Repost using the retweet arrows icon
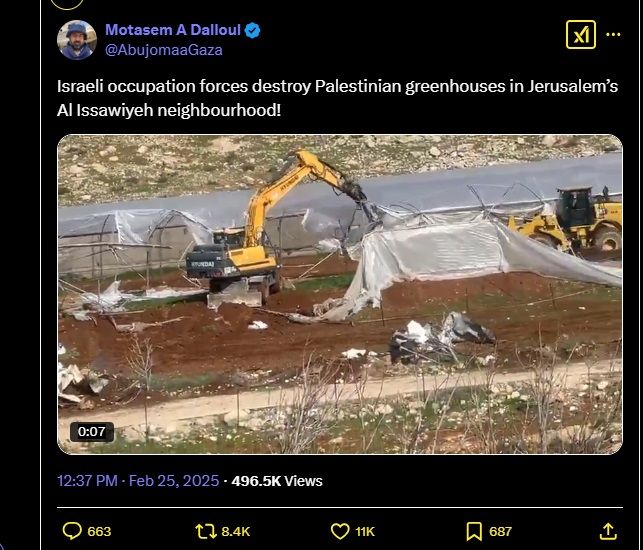Image resolution: width=643 pixels, height=550 pixels. (206, 531)
